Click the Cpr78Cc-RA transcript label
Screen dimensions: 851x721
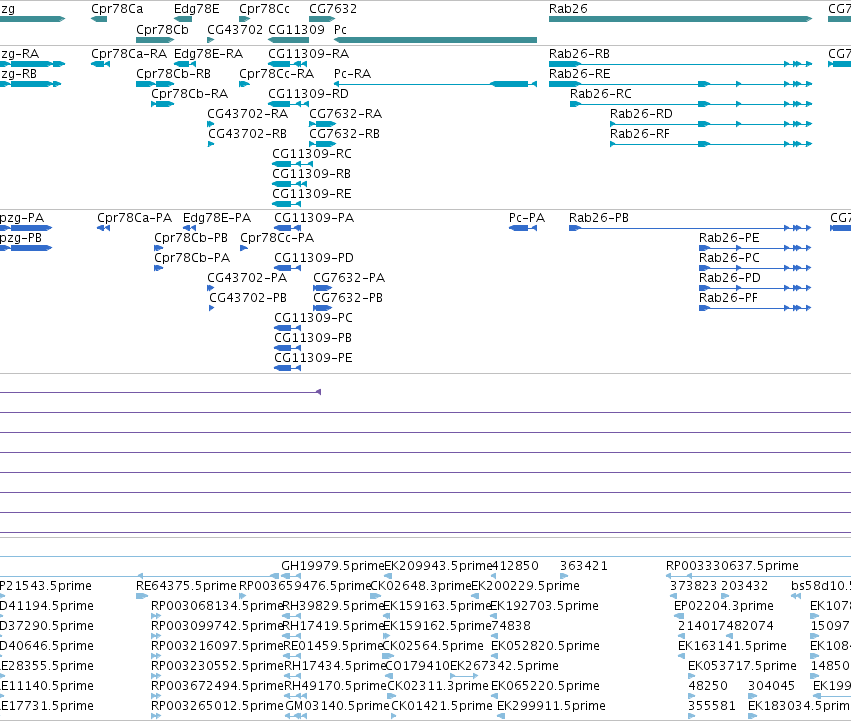point(276,73)
